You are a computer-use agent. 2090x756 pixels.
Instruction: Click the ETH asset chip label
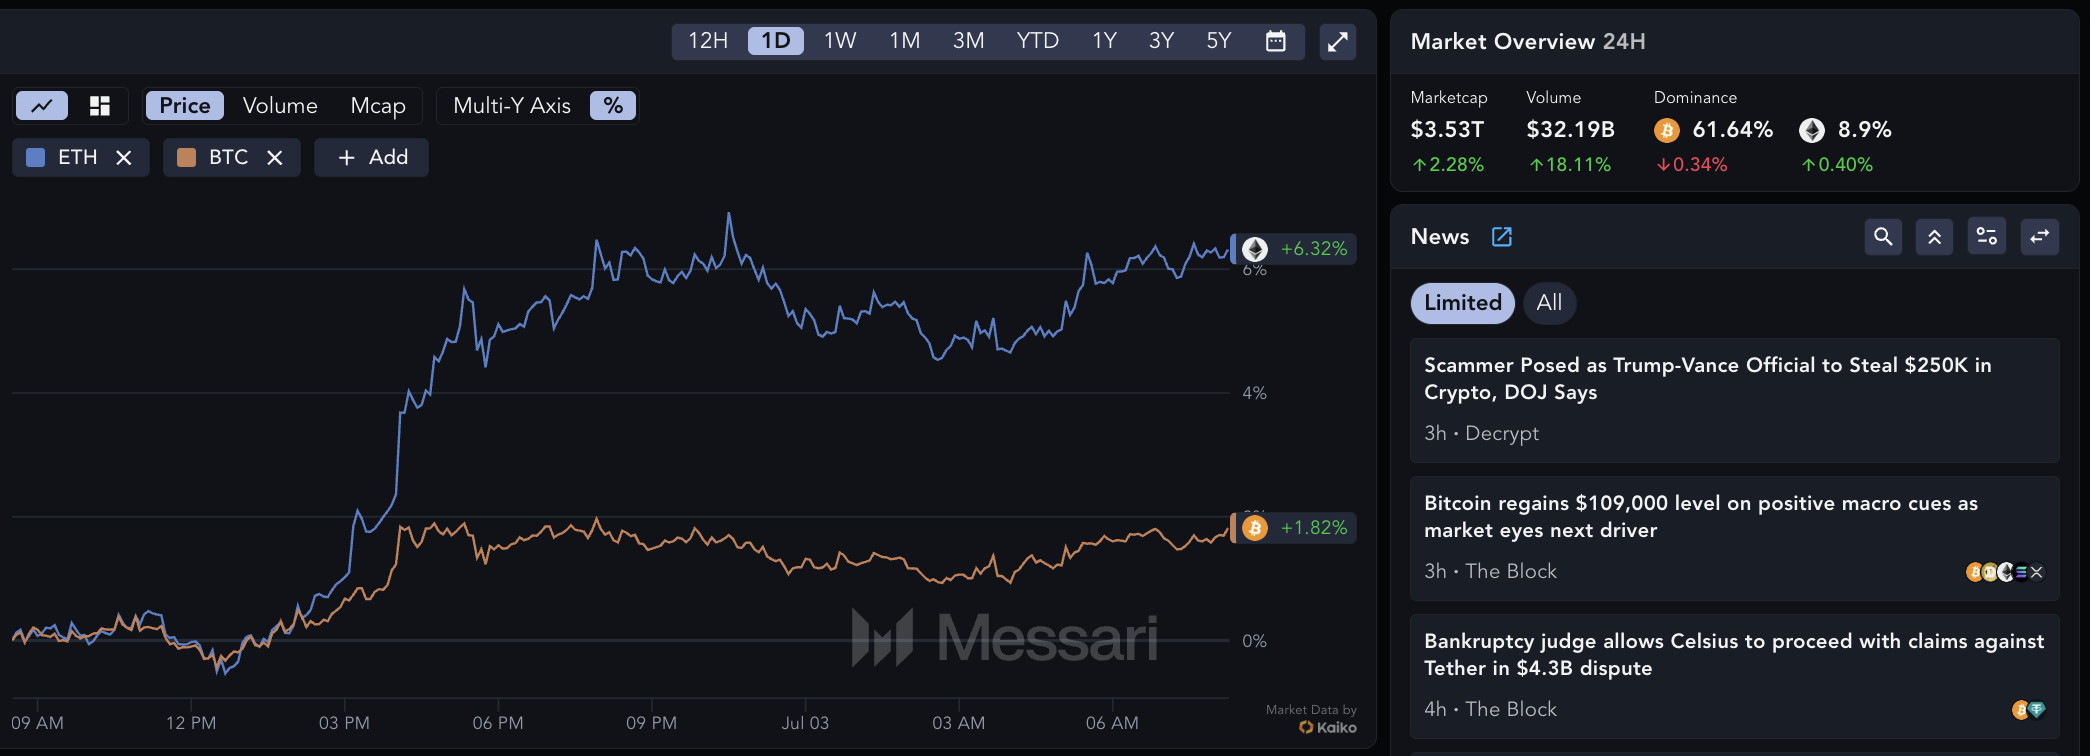point(78,157)
